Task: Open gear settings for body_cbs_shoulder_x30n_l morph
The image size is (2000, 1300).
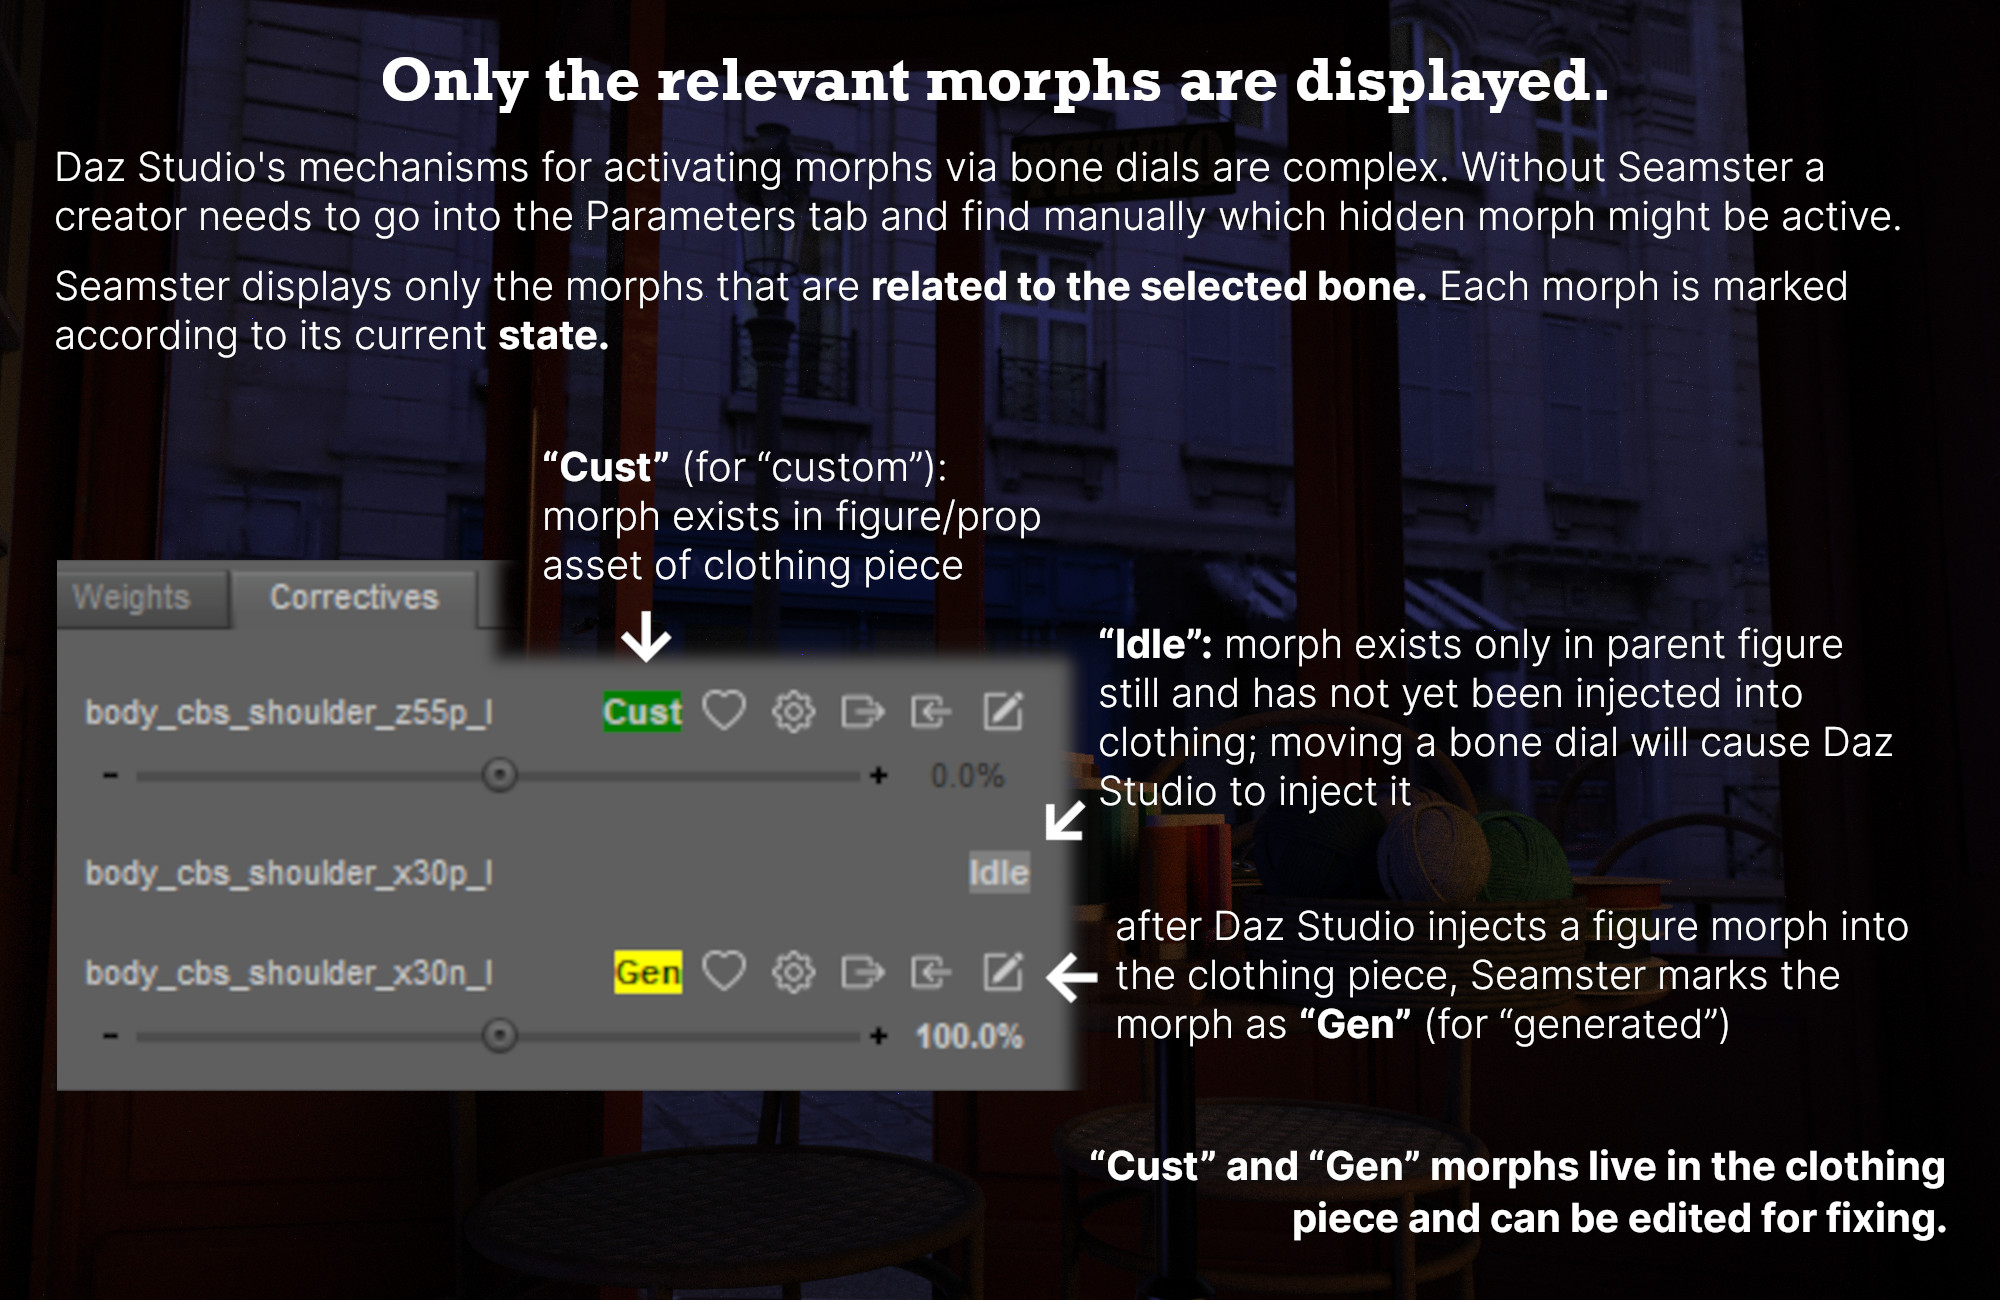Action: coord(793,971)
